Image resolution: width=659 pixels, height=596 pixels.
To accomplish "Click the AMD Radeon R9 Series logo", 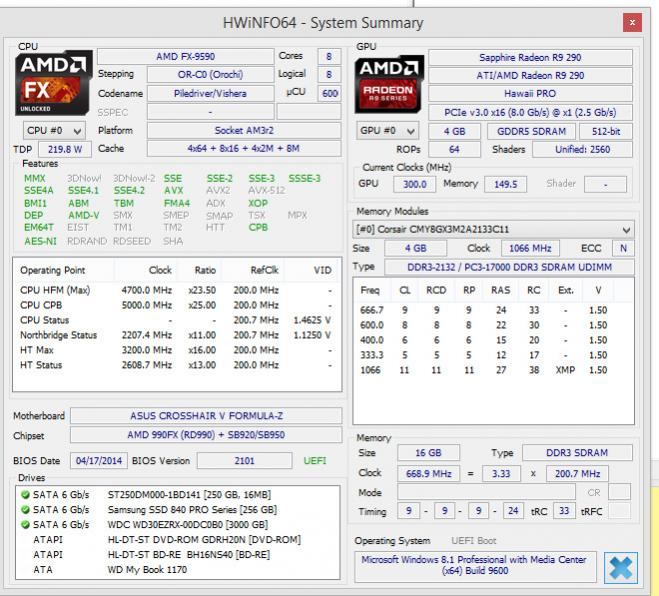I will click(388, 84).
